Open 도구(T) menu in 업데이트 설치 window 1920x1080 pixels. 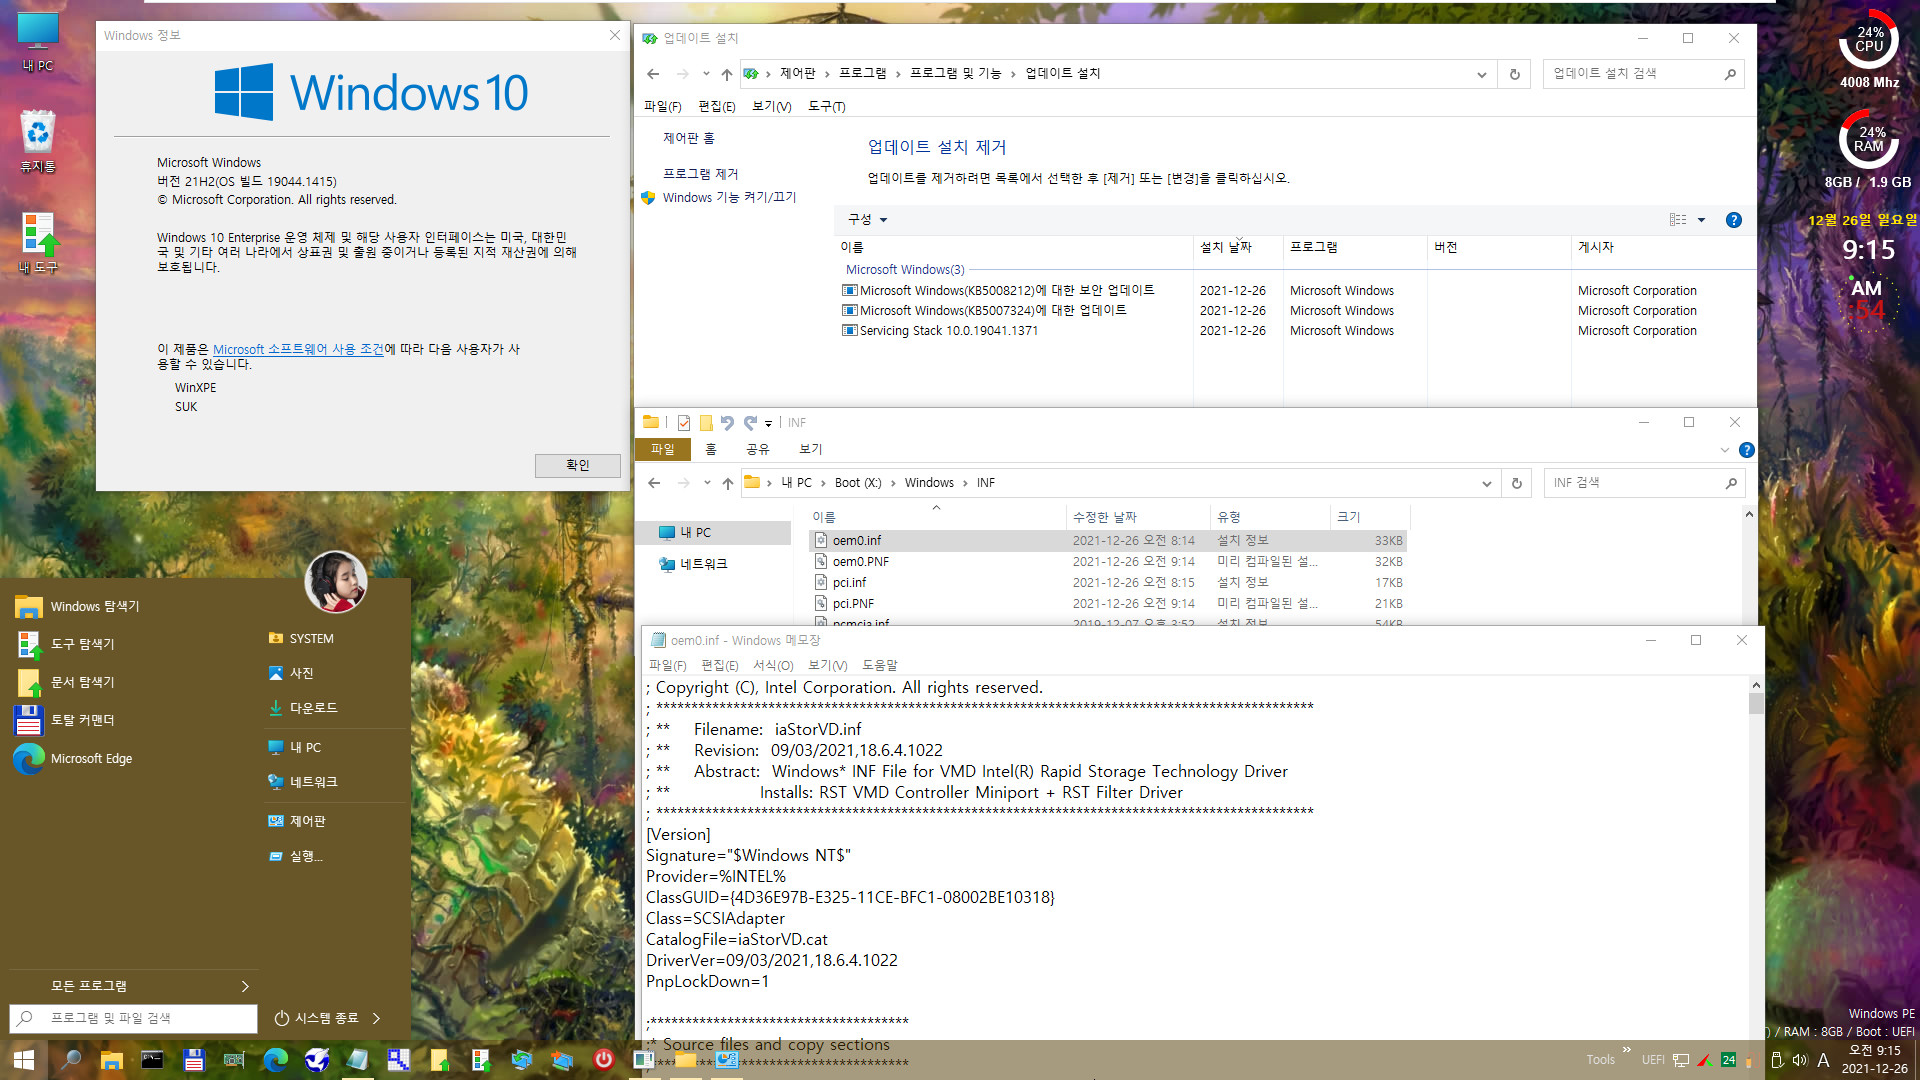tap(826, 107)
